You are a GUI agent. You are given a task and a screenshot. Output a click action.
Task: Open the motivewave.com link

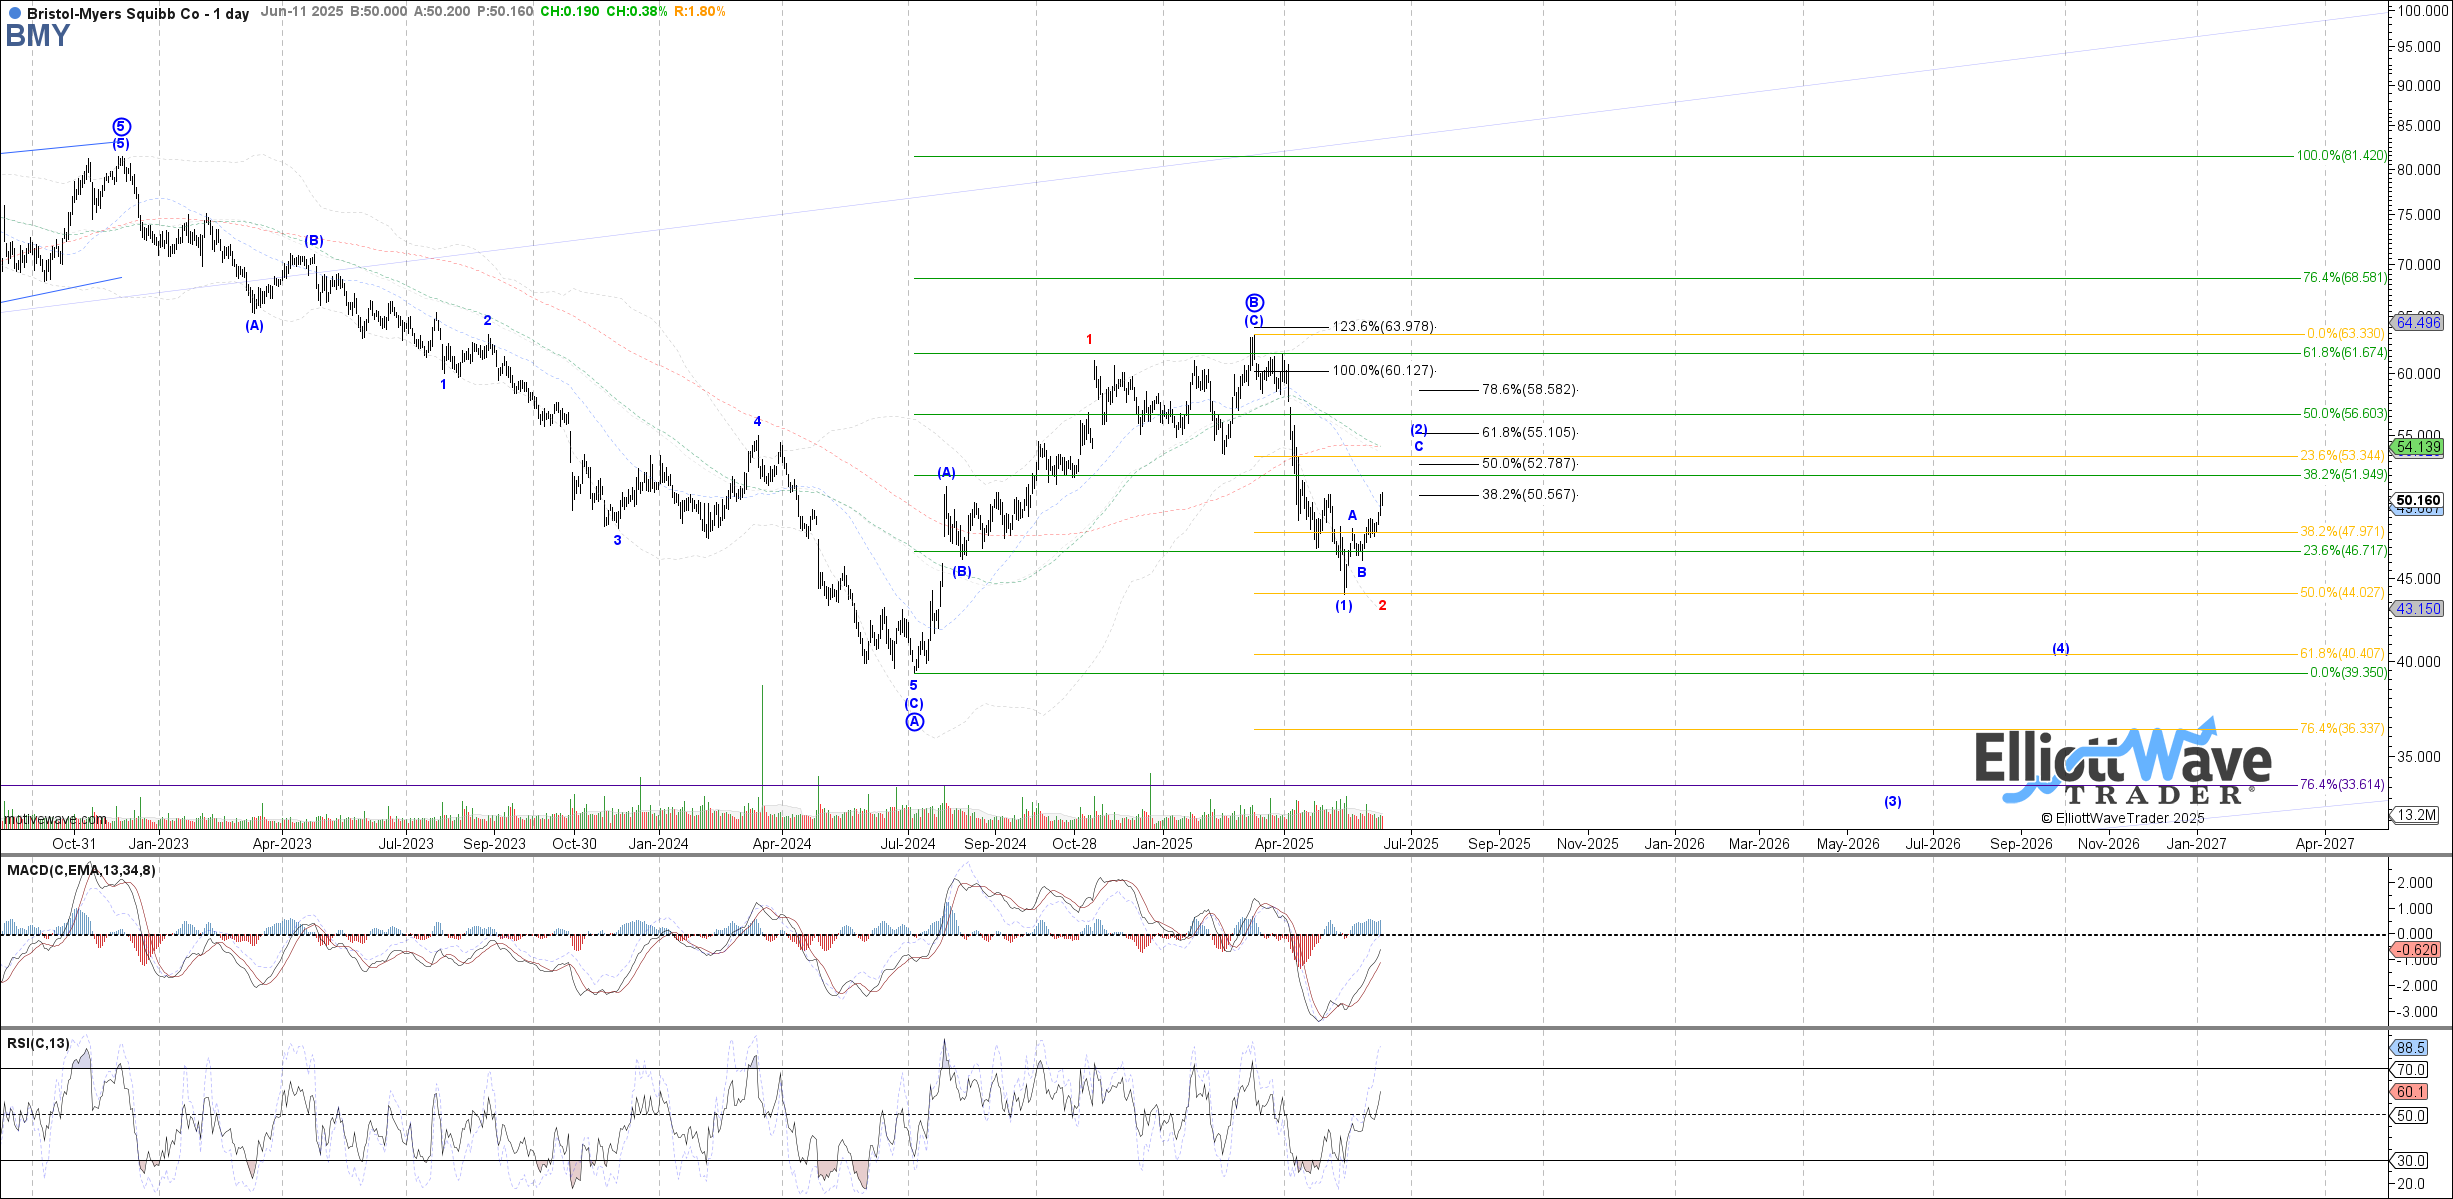pos(55,819)
